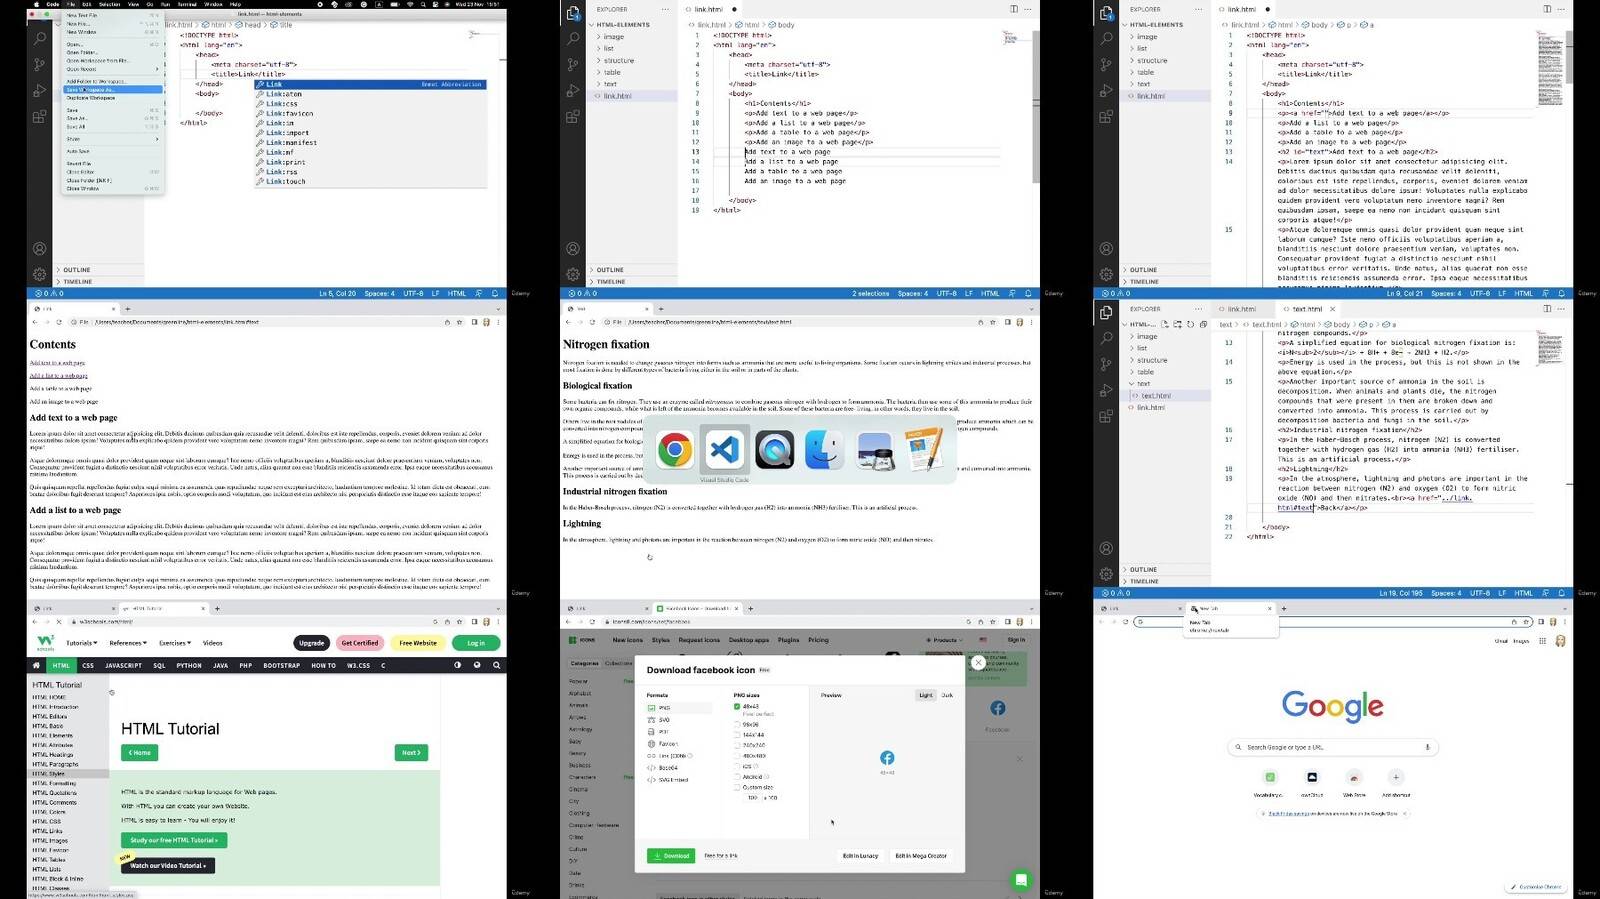Collapse the expanded text folder in Explorer

(x=1143, y=384)
